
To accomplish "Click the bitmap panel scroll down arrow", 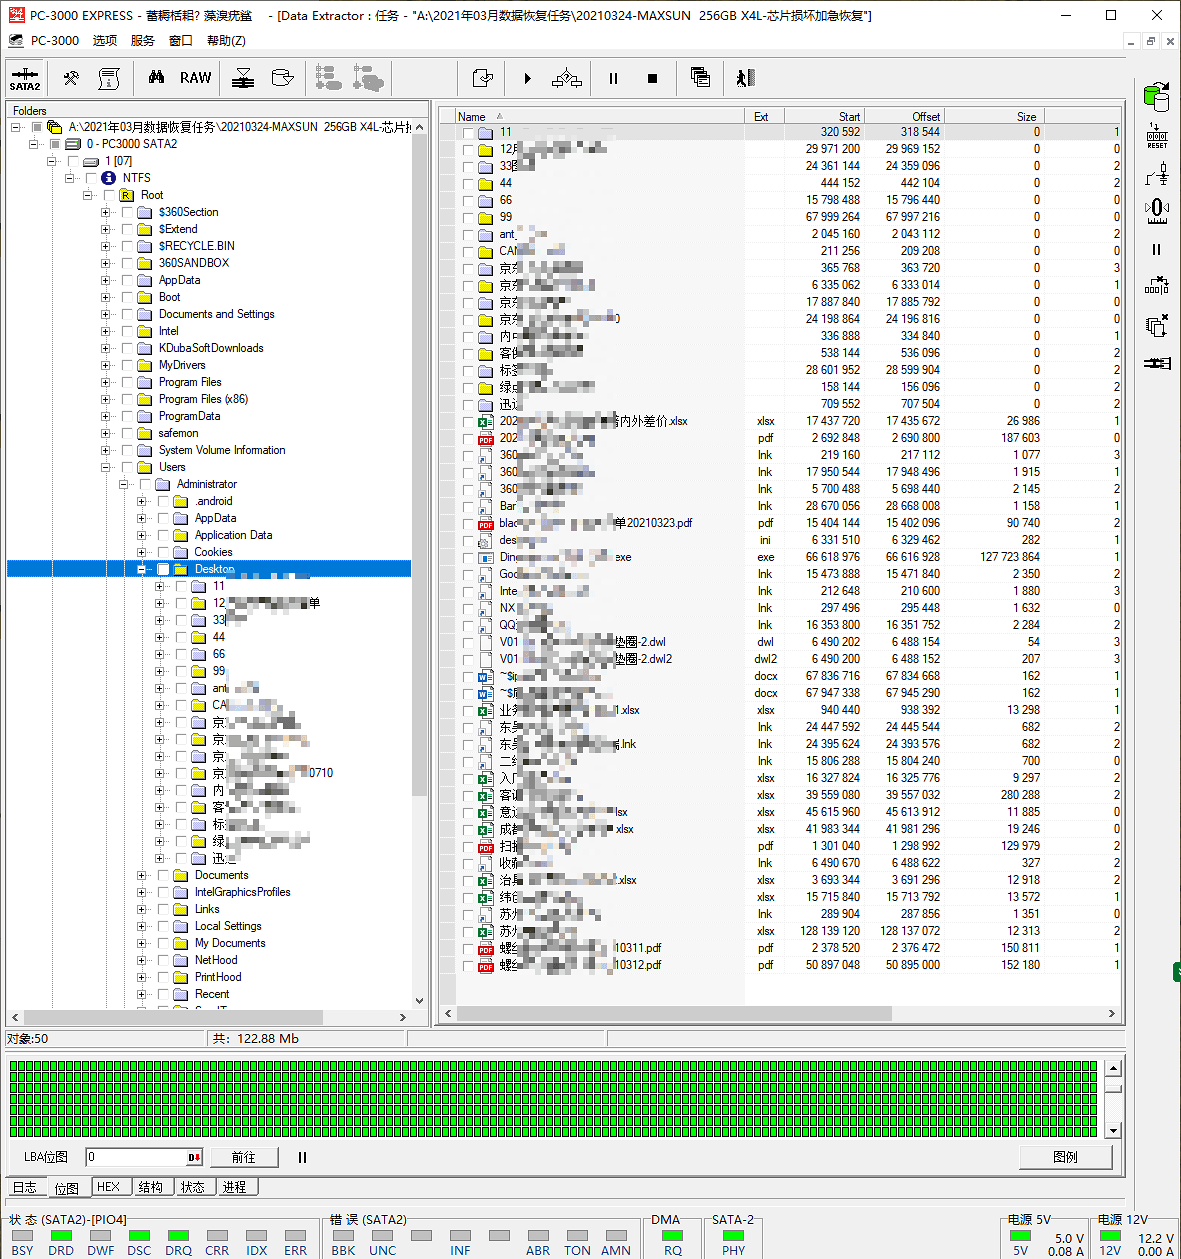I will [x=1113, y=1130].
